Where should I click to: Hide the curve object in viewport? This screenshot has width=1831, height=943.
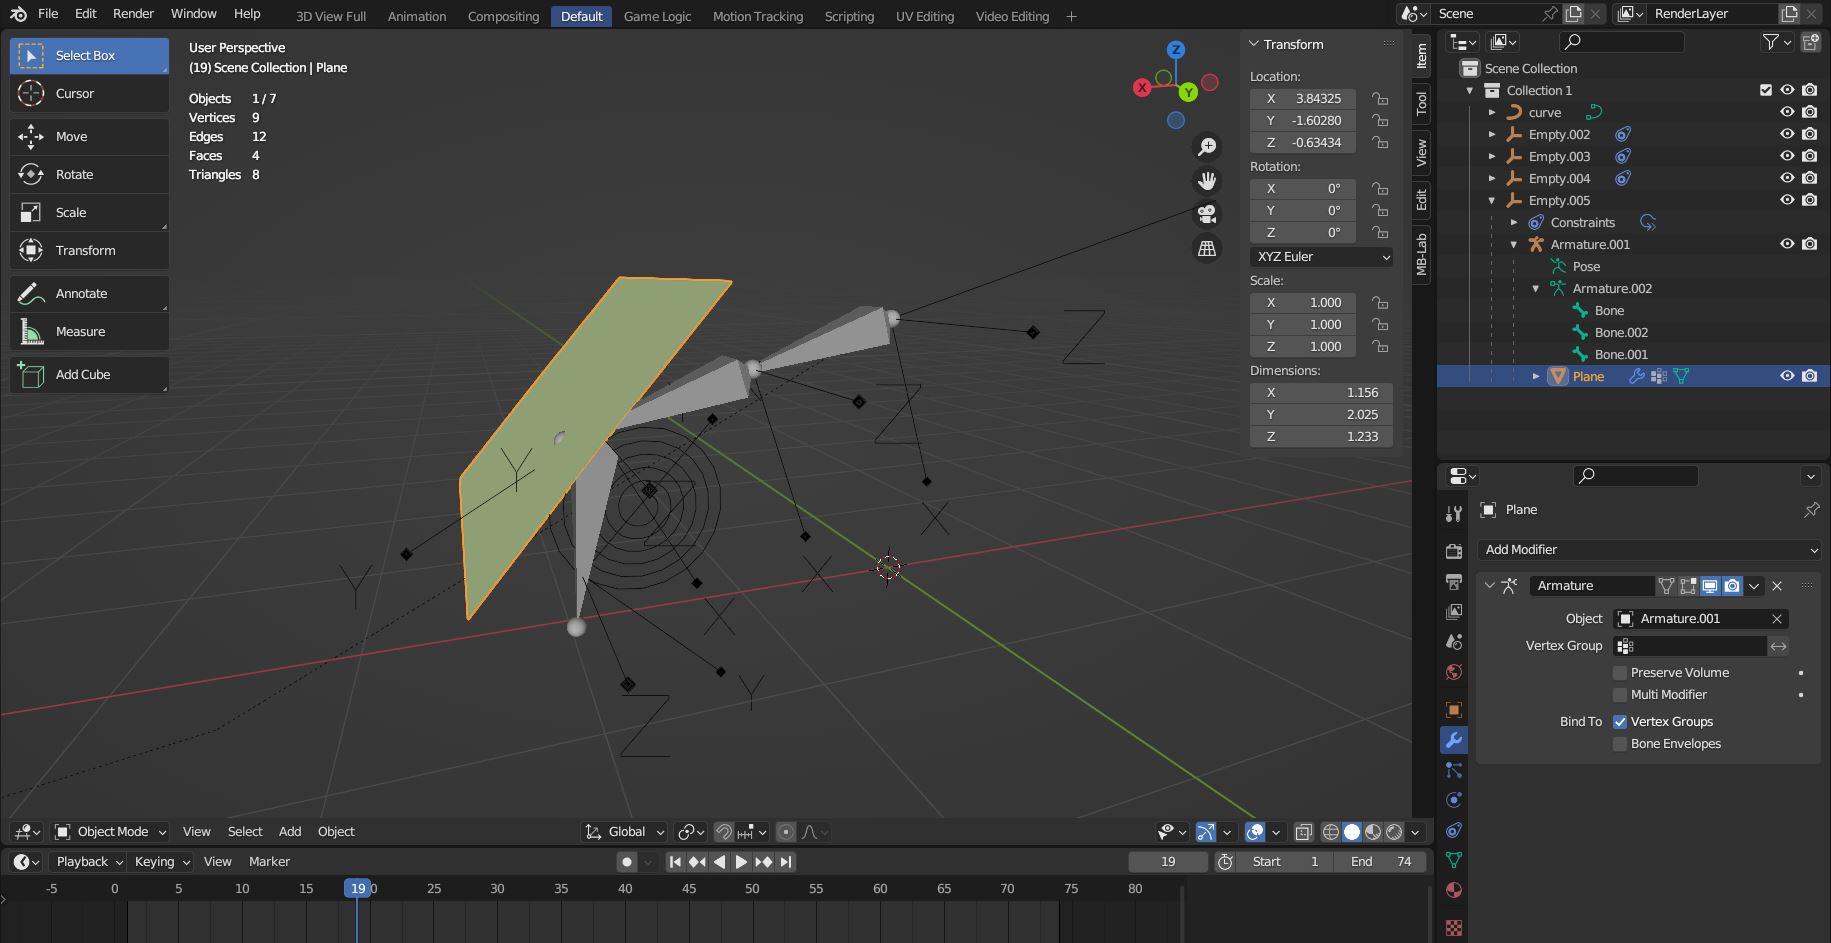pos(1787,112)
